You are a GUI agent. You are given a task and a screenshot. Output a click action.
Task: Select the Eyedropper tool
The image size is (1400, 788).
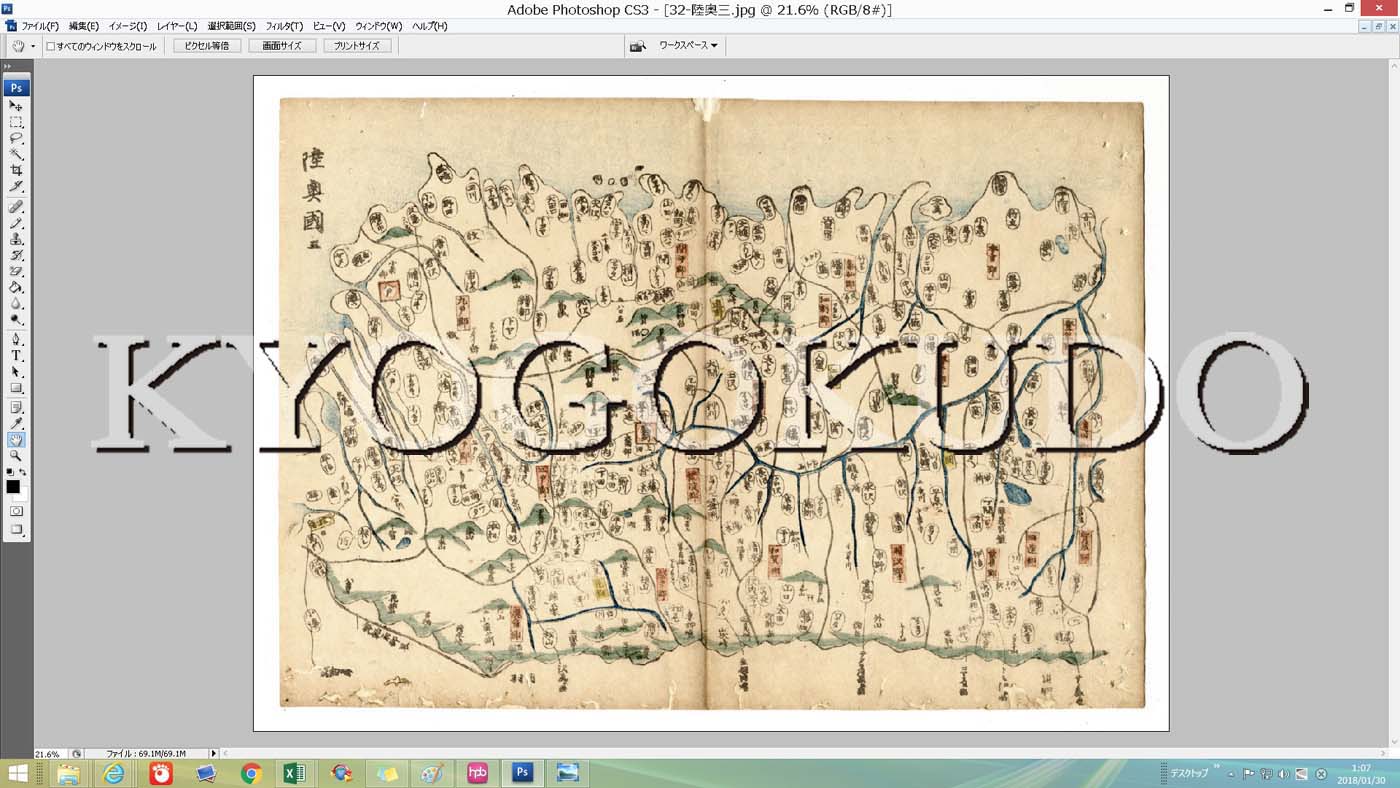coord(16,423)
